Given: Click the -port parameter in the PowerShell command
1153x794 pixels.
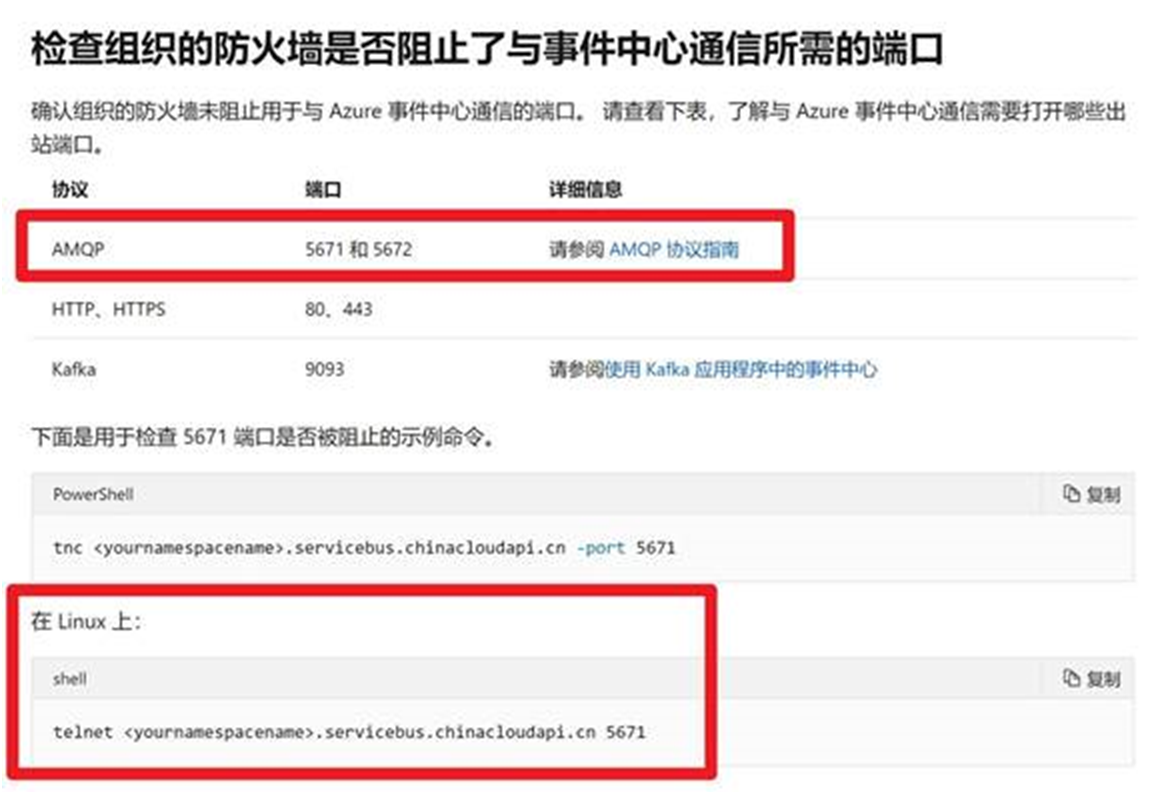Looking at the screenshot, I should click(601, 548).
